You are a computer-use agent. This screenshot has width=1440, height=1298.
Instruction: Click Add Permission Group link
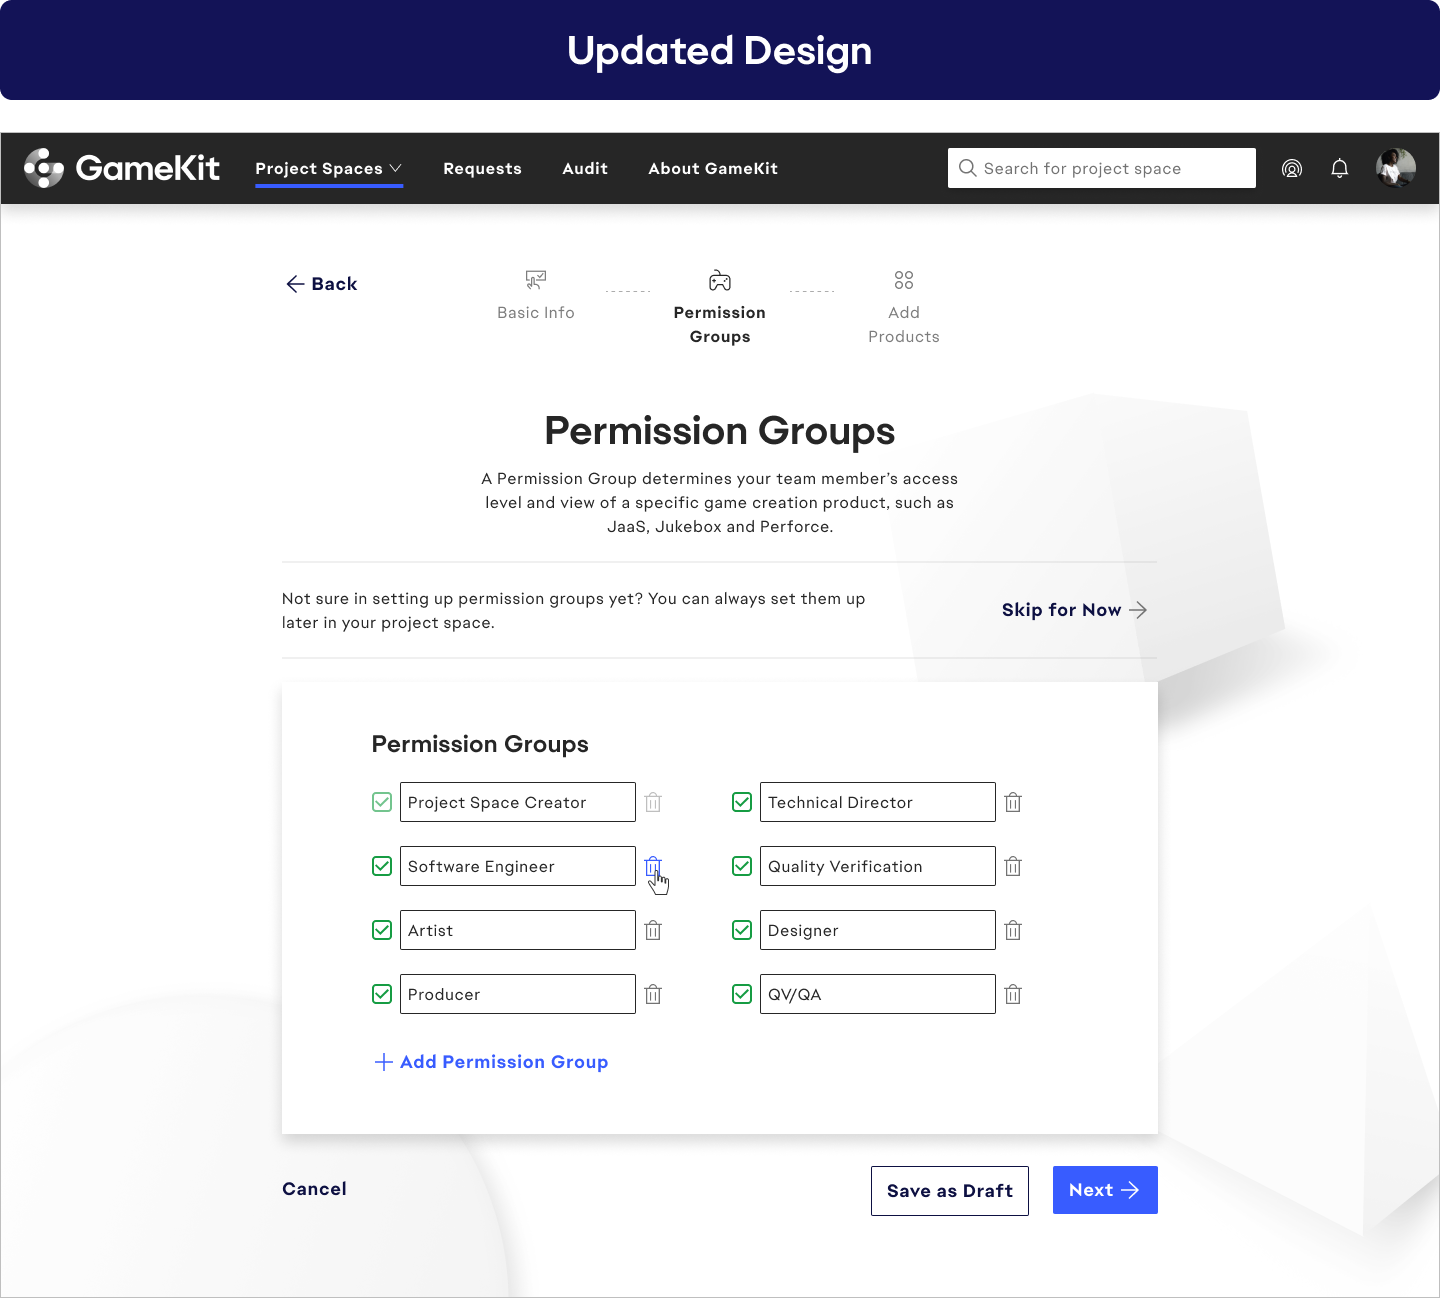pyautogui.click(x=492, y=1062)
